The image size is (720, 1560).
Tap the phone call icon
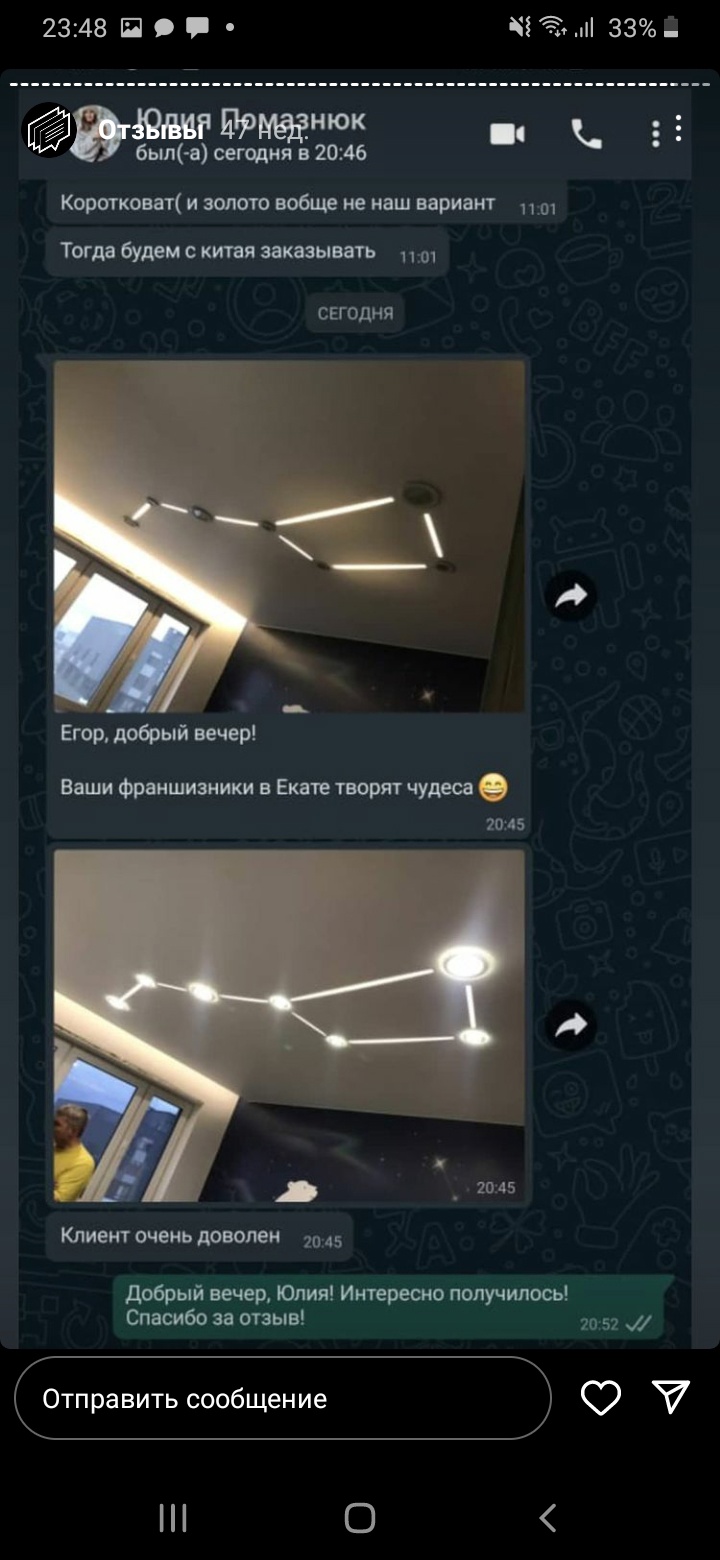click(586, 134)
